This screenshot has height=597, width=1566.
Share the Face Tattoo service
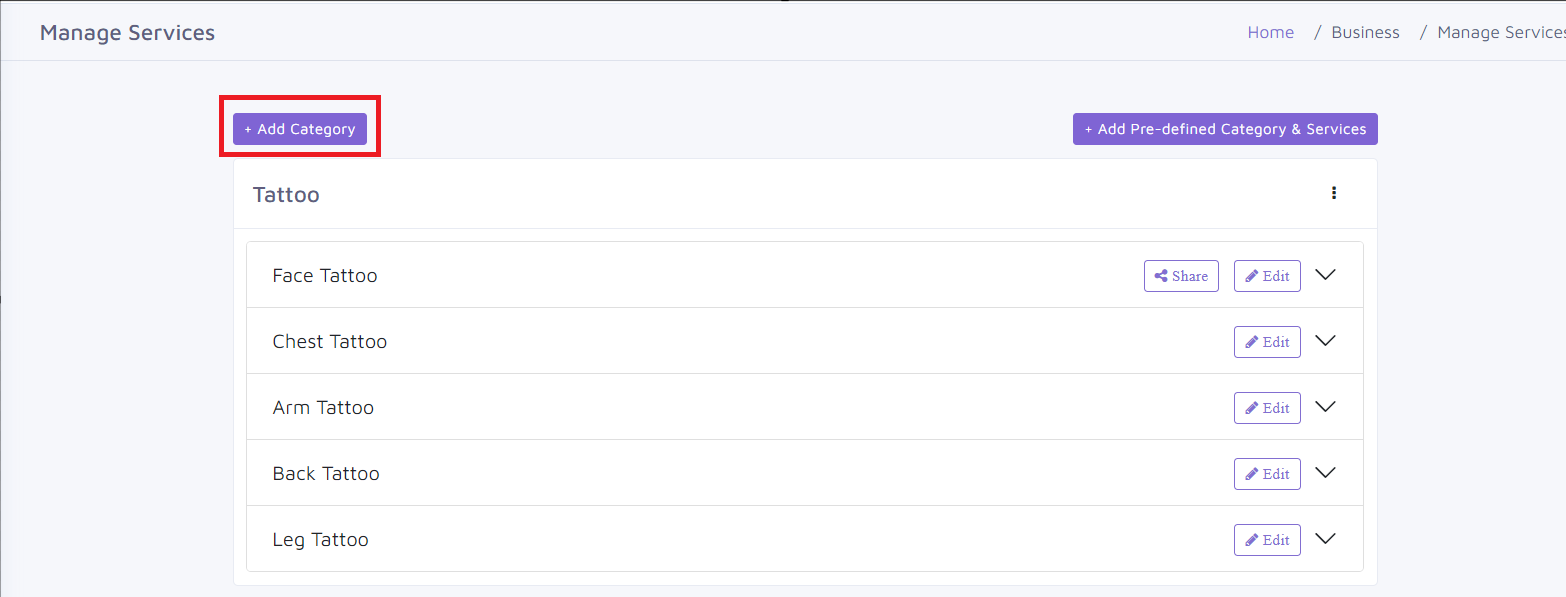click(1181, 276)
